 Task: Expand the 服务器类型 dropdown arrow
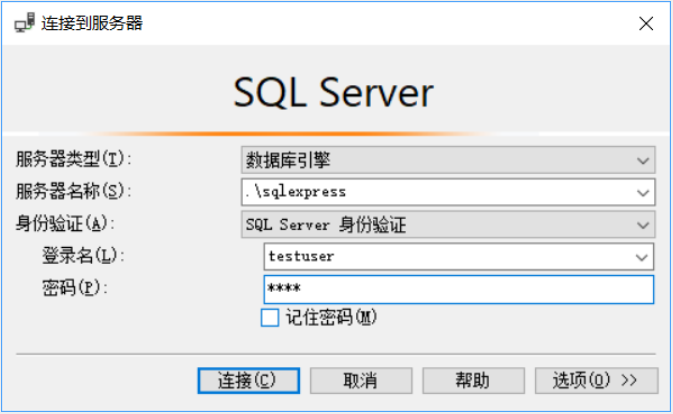click(643, 161)
